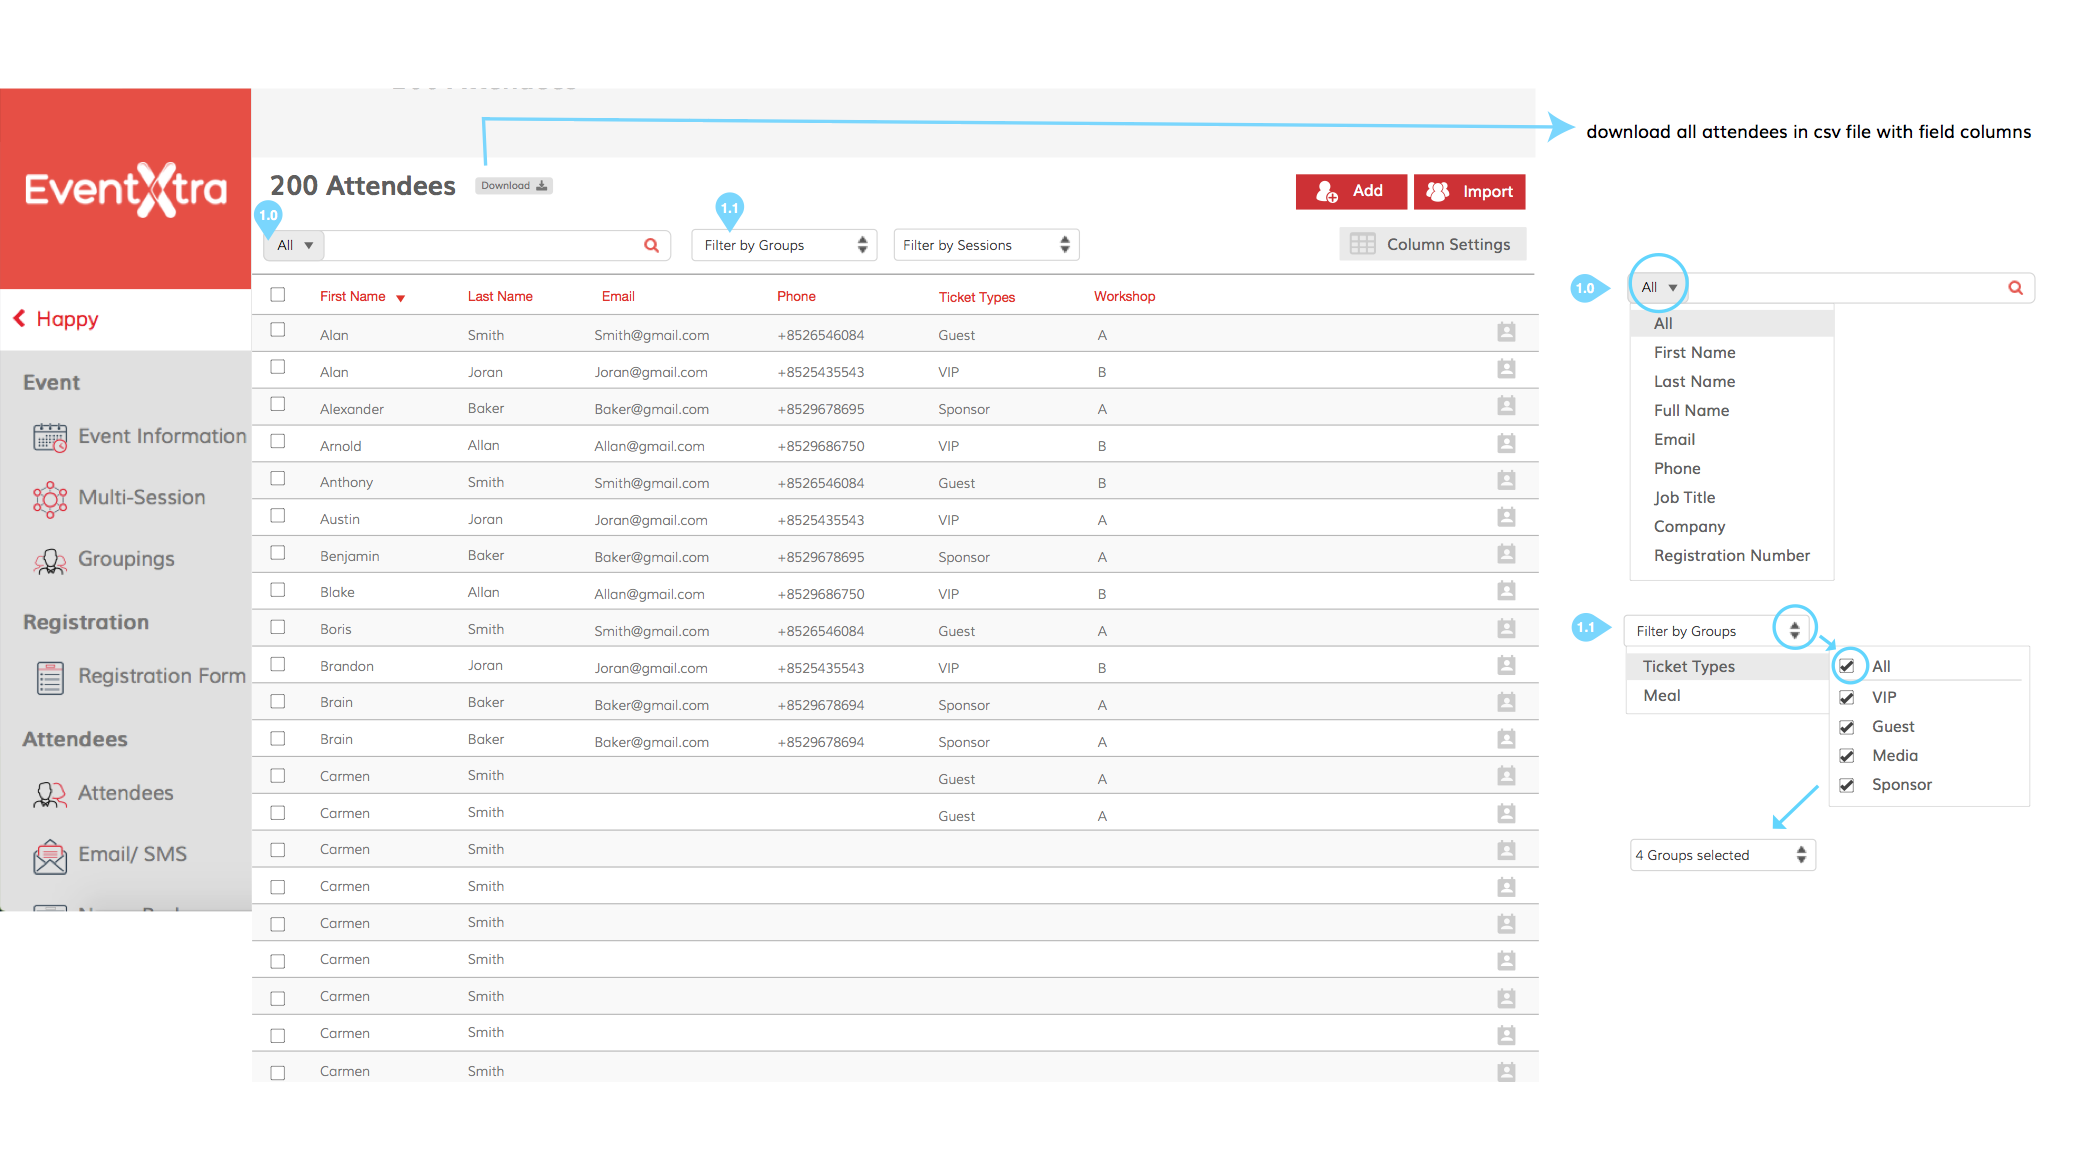This screenshot has height=1172, width=2088.
Task: Open the enlarged Filter by Groups dropdown
Action: (1718, 631)
